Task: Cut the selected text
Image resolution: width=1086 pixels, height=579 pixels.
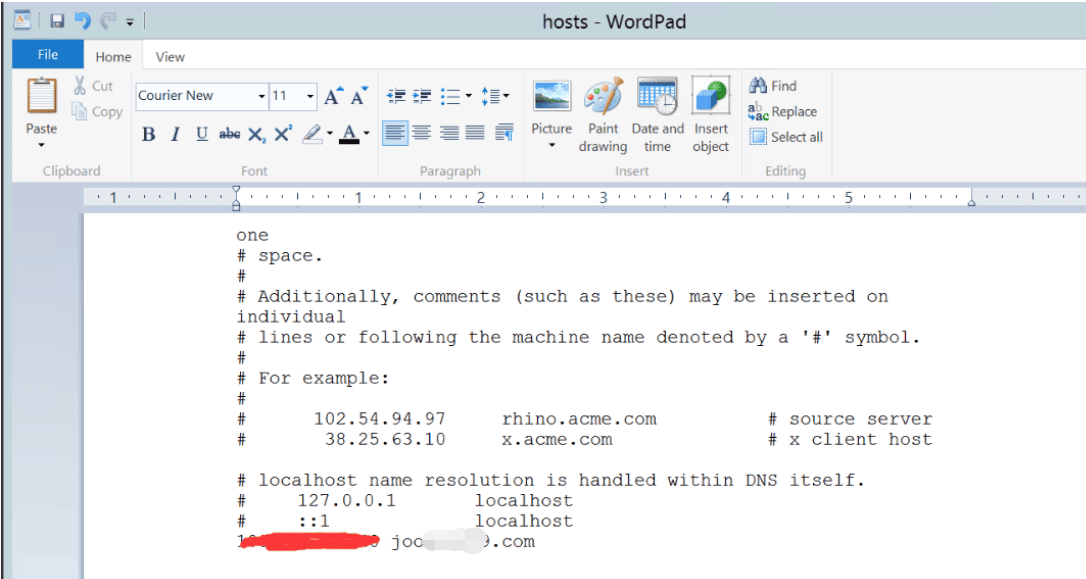Action: click(x=93, y=86)
